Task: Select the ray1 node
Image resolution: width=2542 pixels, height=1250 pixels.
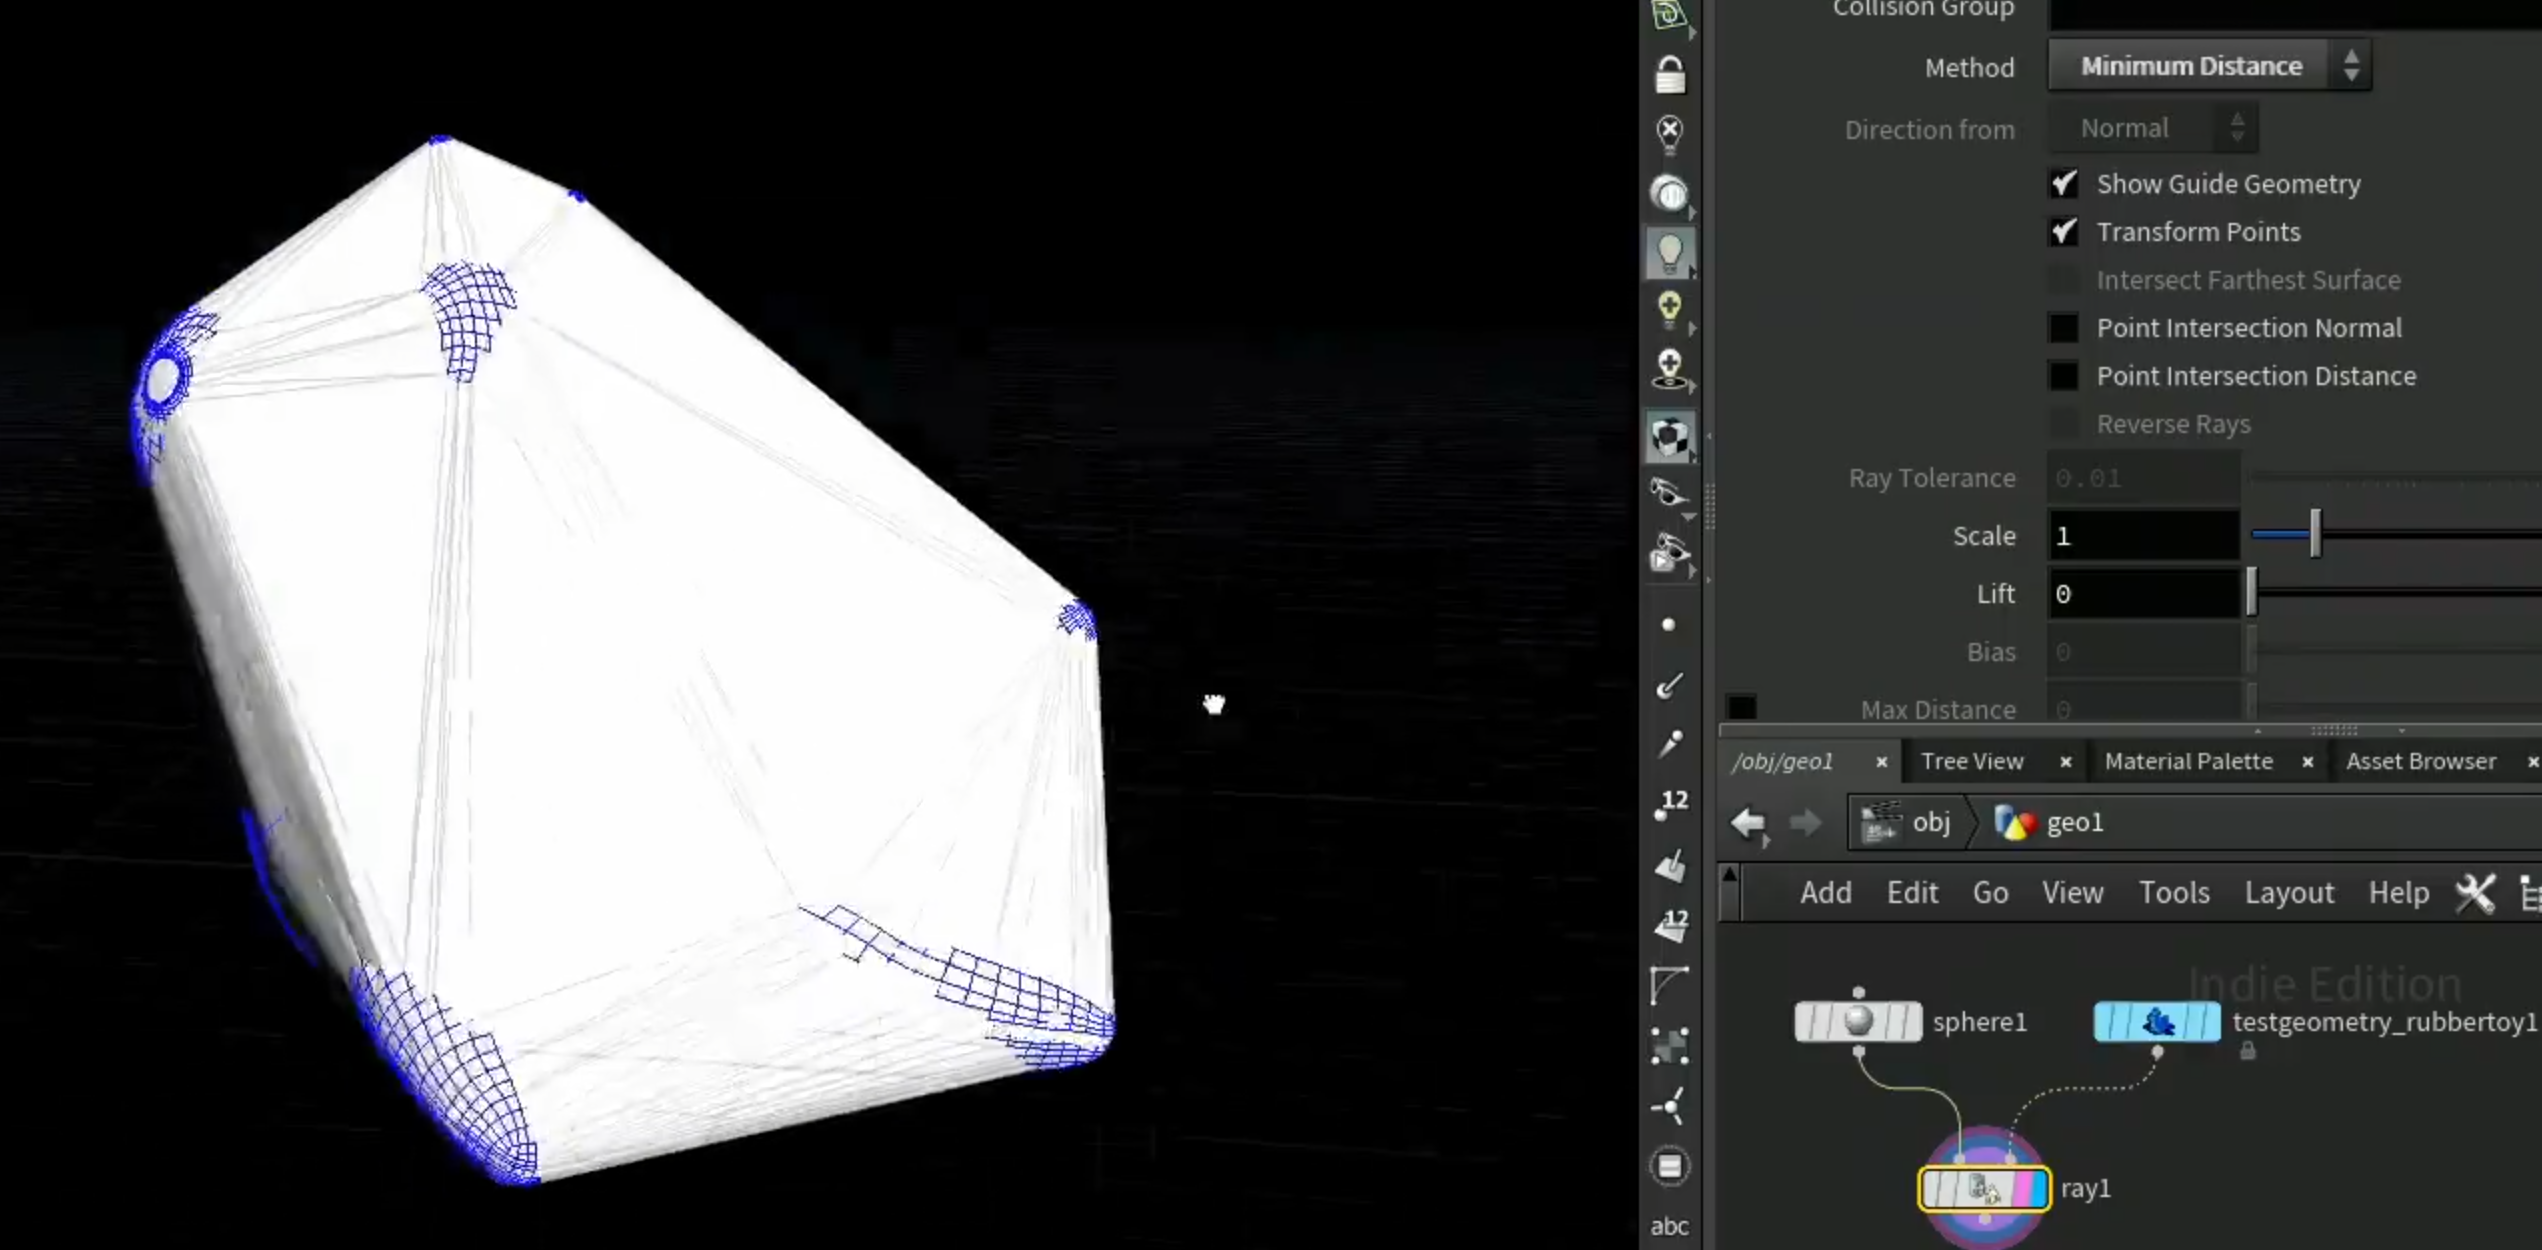Action: coord(1984,1189)
